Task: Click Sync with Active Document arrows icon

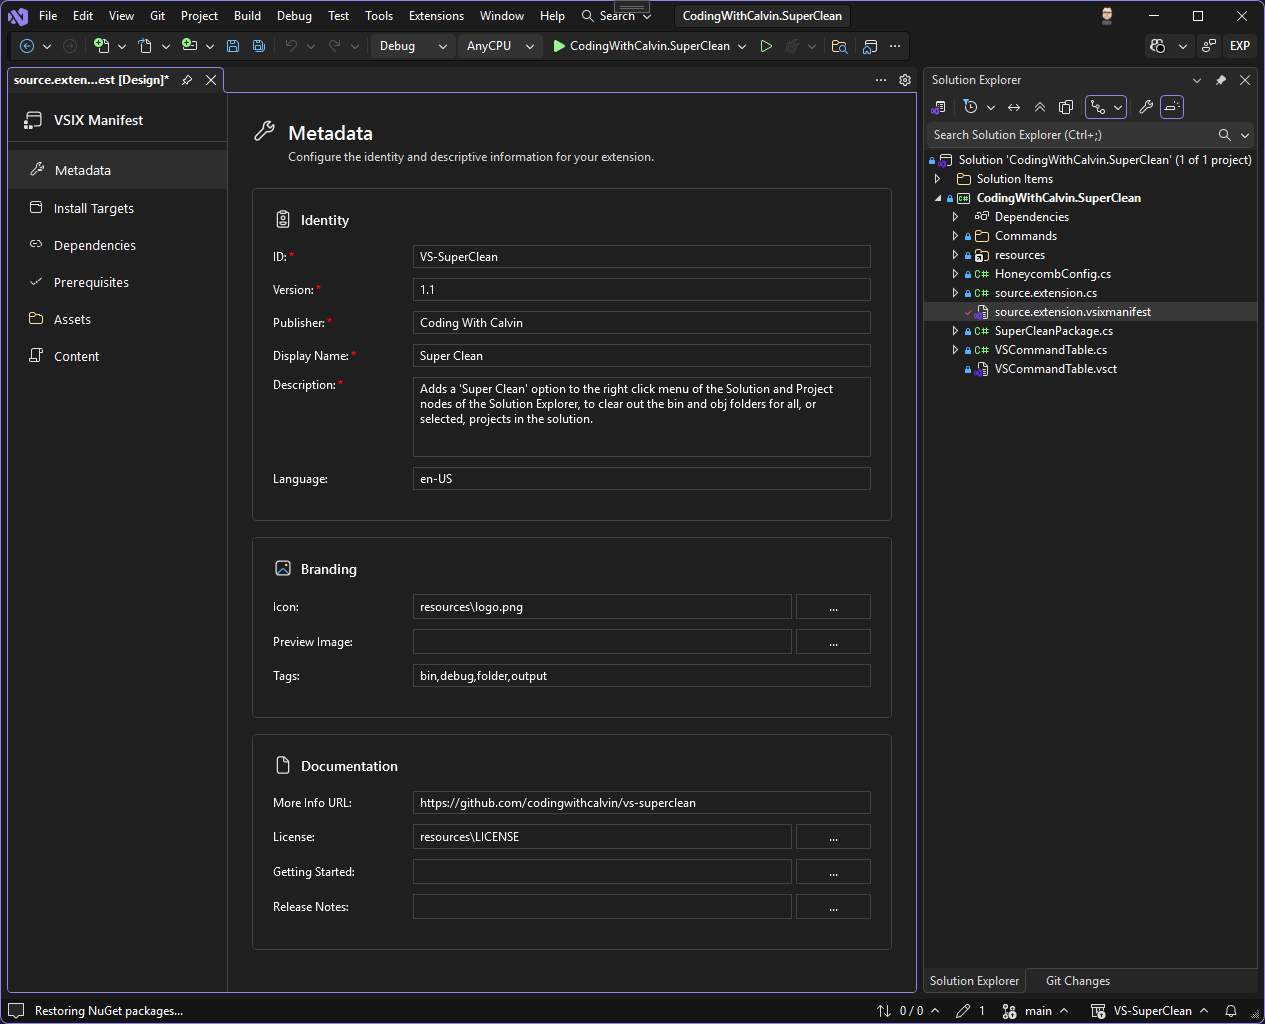Action: pos(1014,107)
